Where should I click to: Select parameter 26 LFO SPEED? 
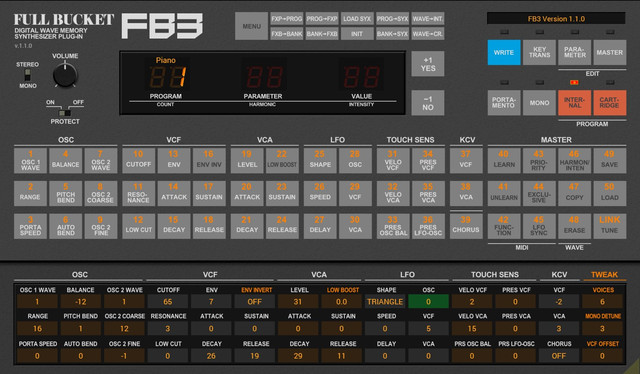pyautogui.click(x=320, y=193)
